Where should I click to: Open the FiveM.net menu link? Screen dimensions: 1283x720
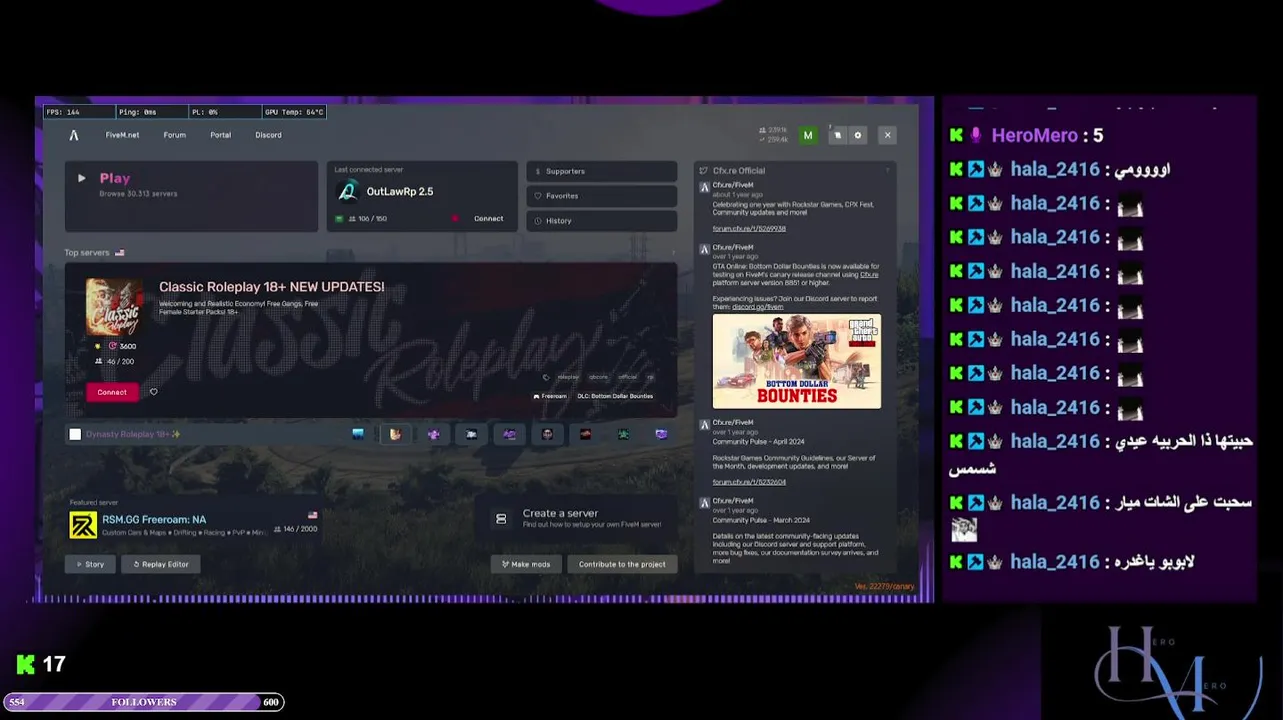[x=123, y=135]
